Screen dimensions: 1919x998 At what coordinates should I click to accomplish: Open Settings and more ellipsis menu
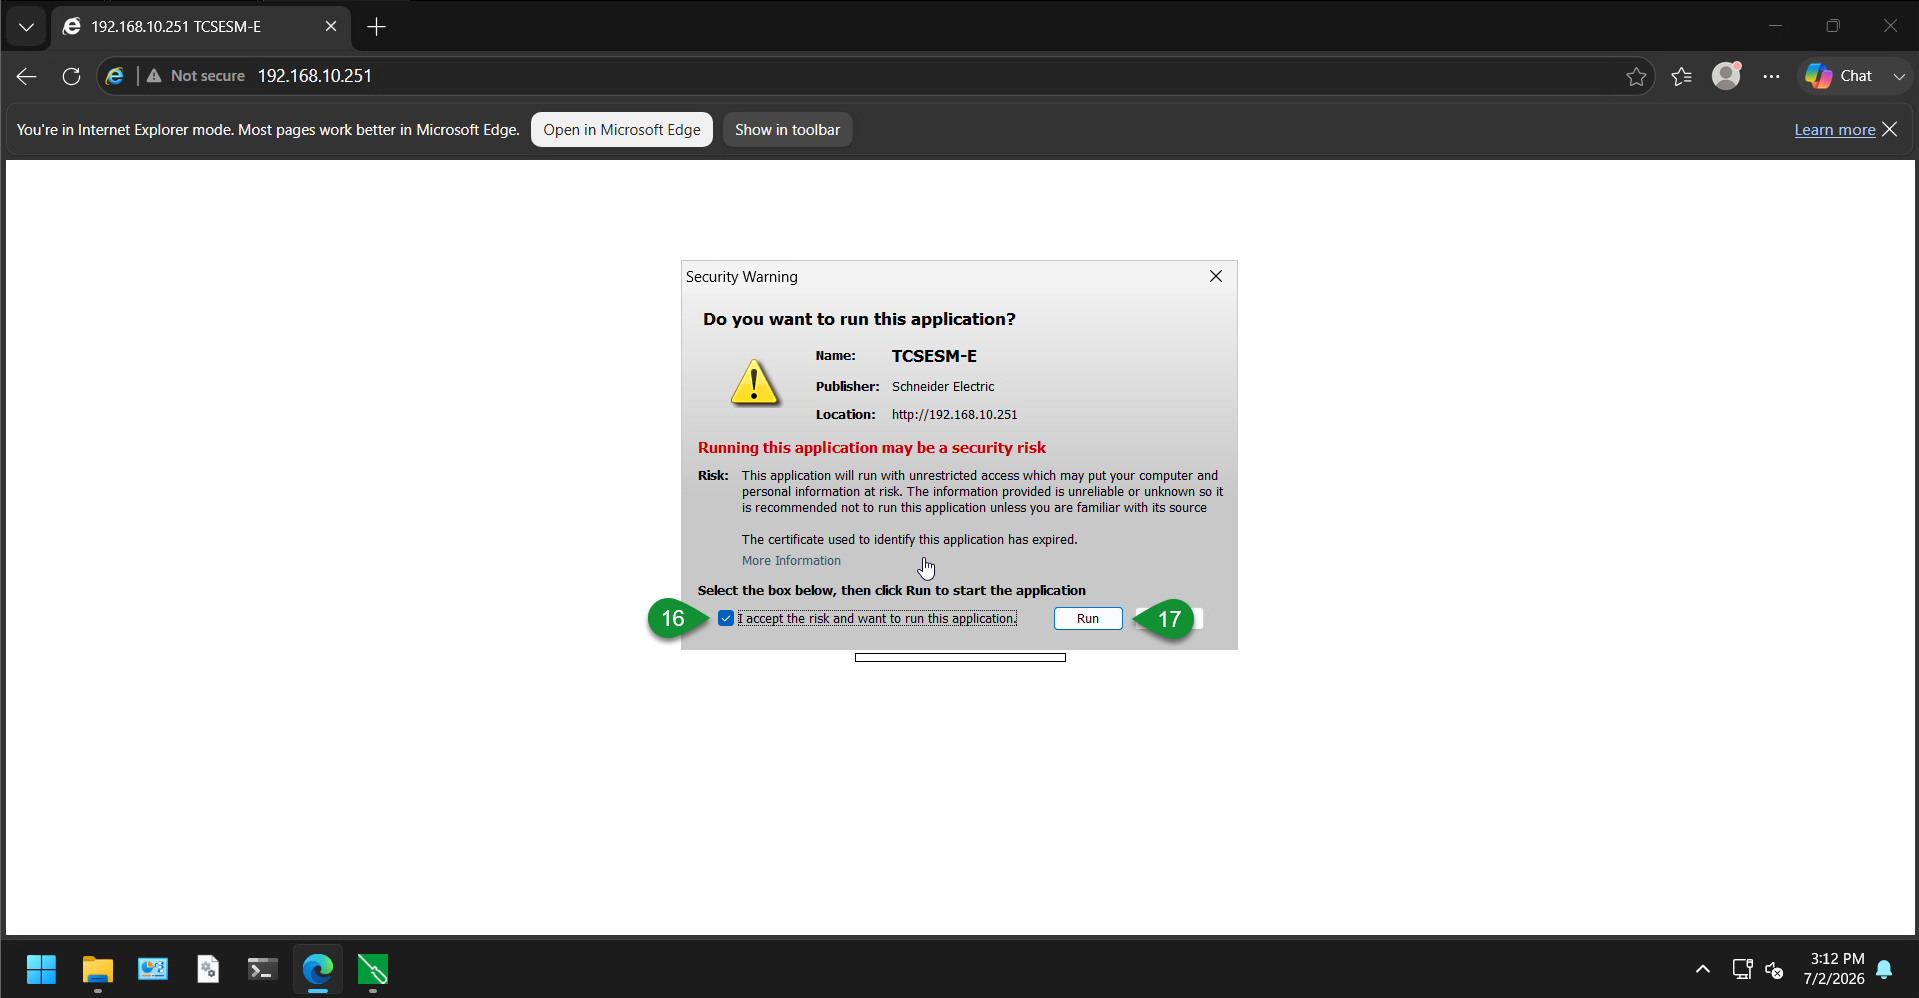pos(1771,76)
